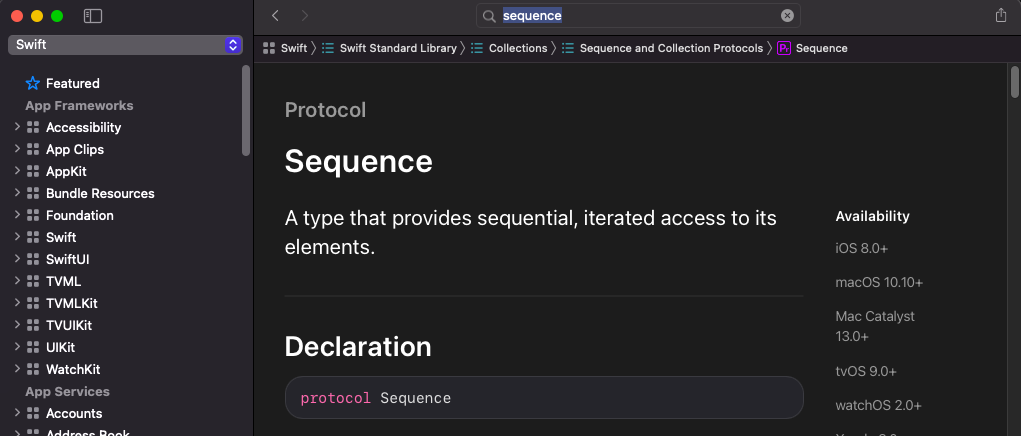The image size is (1021, 436).
Task: Open Sequence and Collection Protocols breadcrumb
Action: [x=671, y=48]
